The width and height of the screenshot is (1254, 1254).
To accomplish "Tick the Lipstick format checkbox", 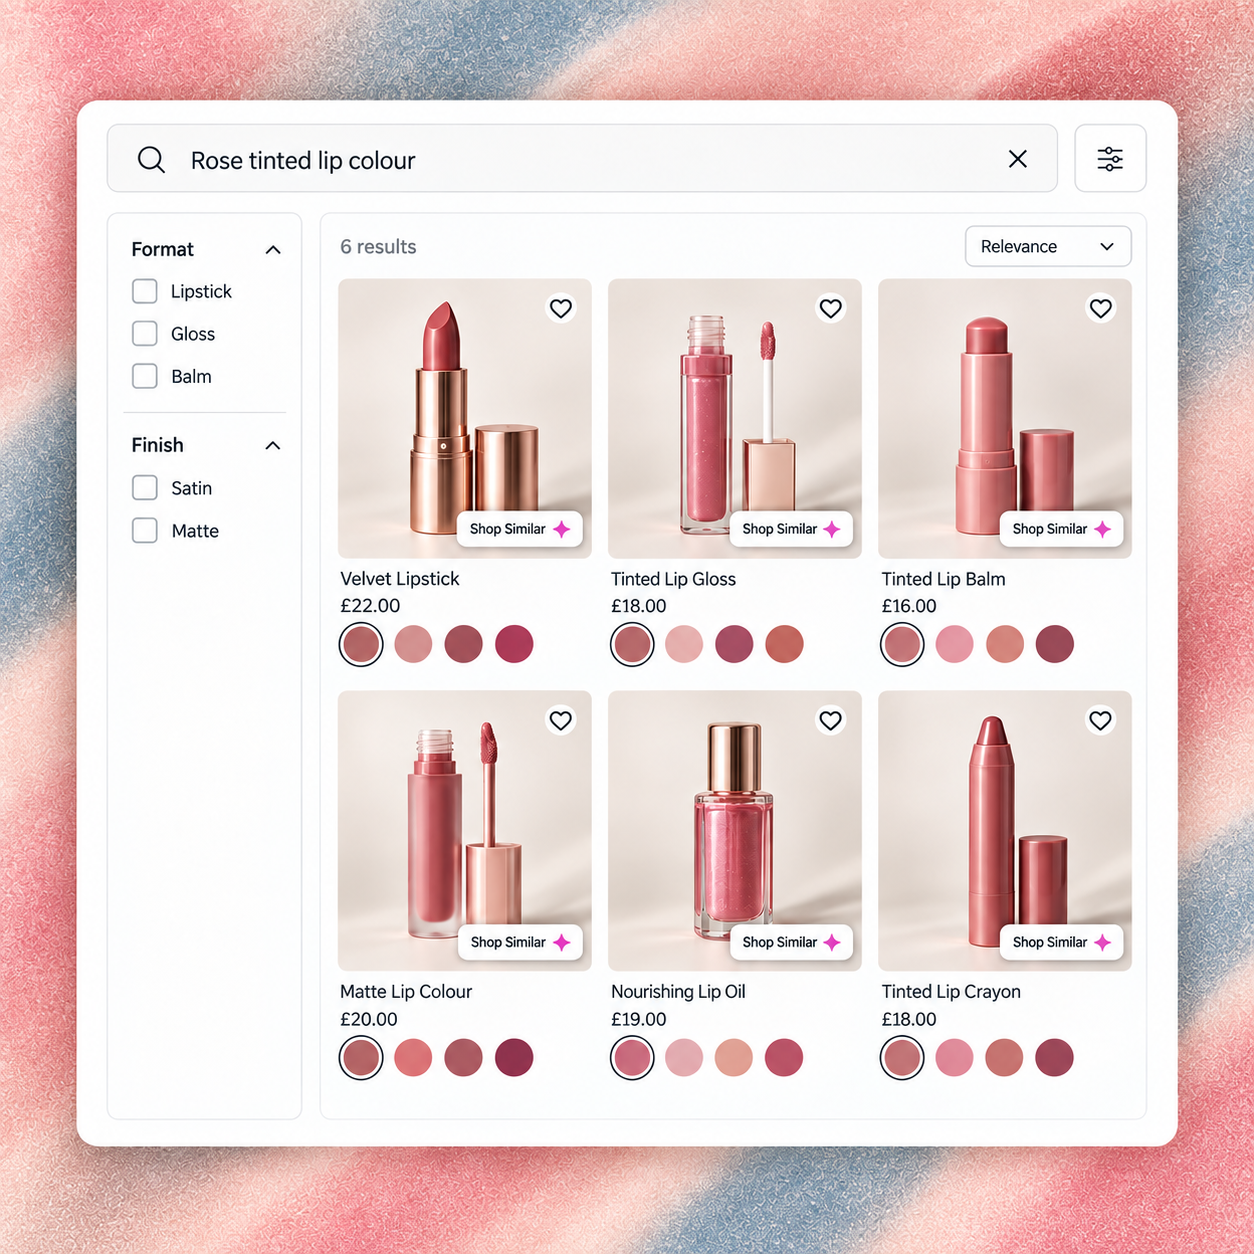I will coord(145,291).
